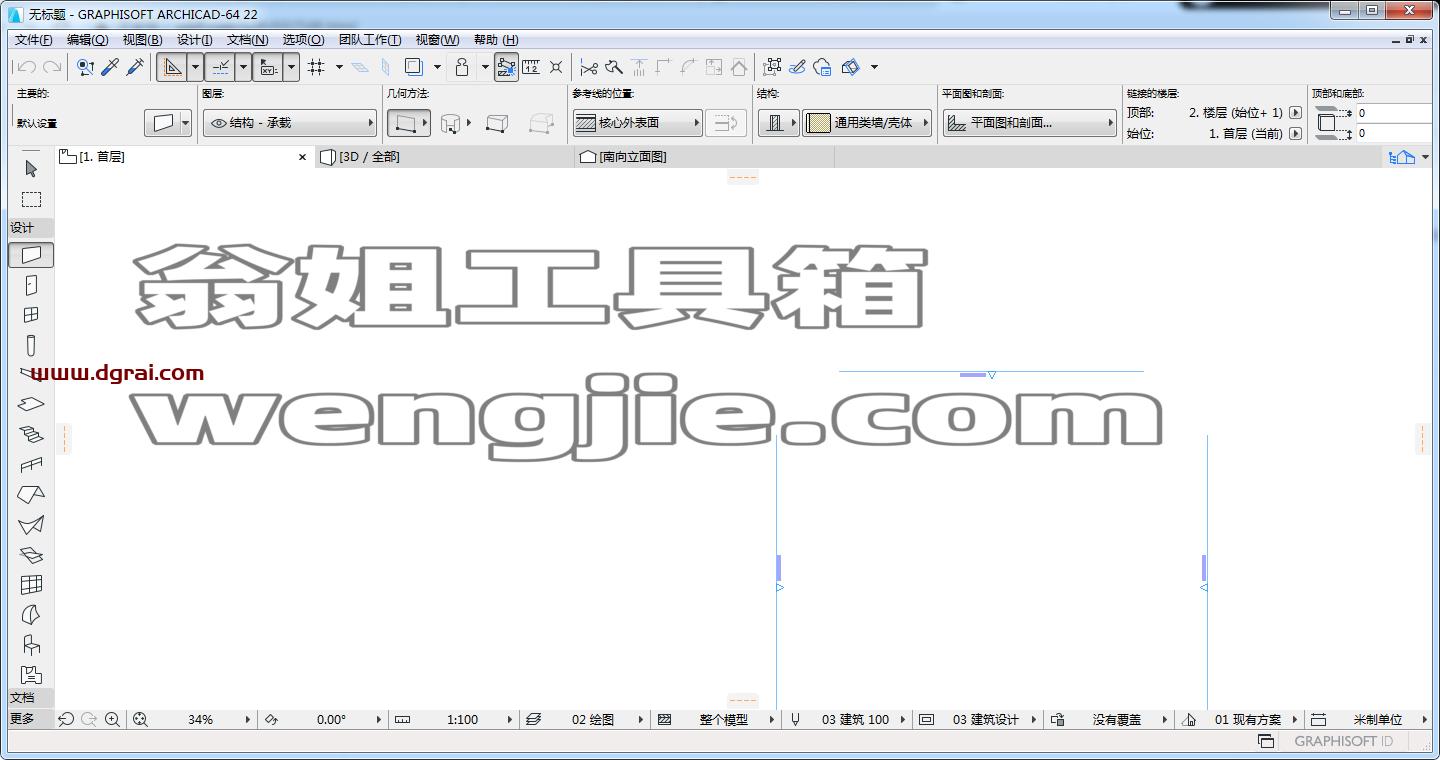Select the Door tool in the toolbox

[x=31, y=285]
